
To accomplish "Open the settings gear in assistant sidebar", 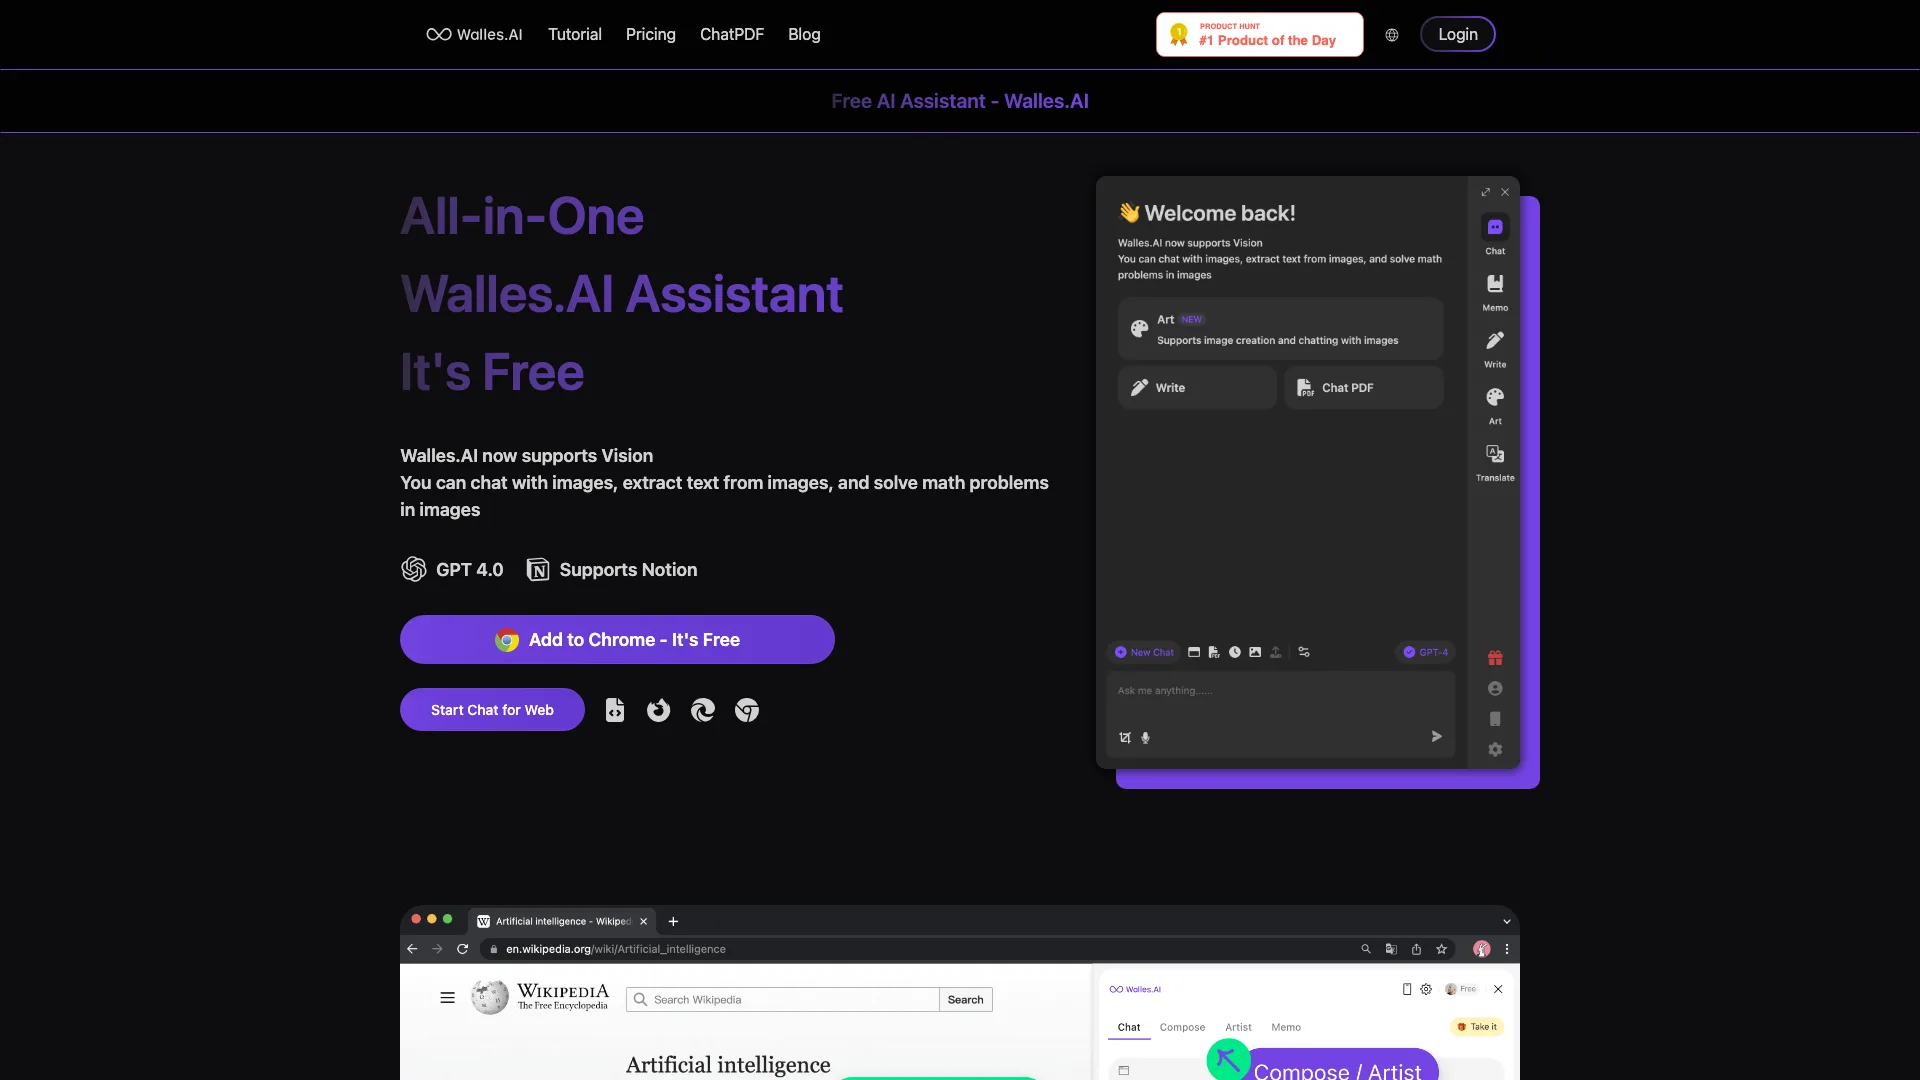I will pyautogui.click(x=1495, y=749).
